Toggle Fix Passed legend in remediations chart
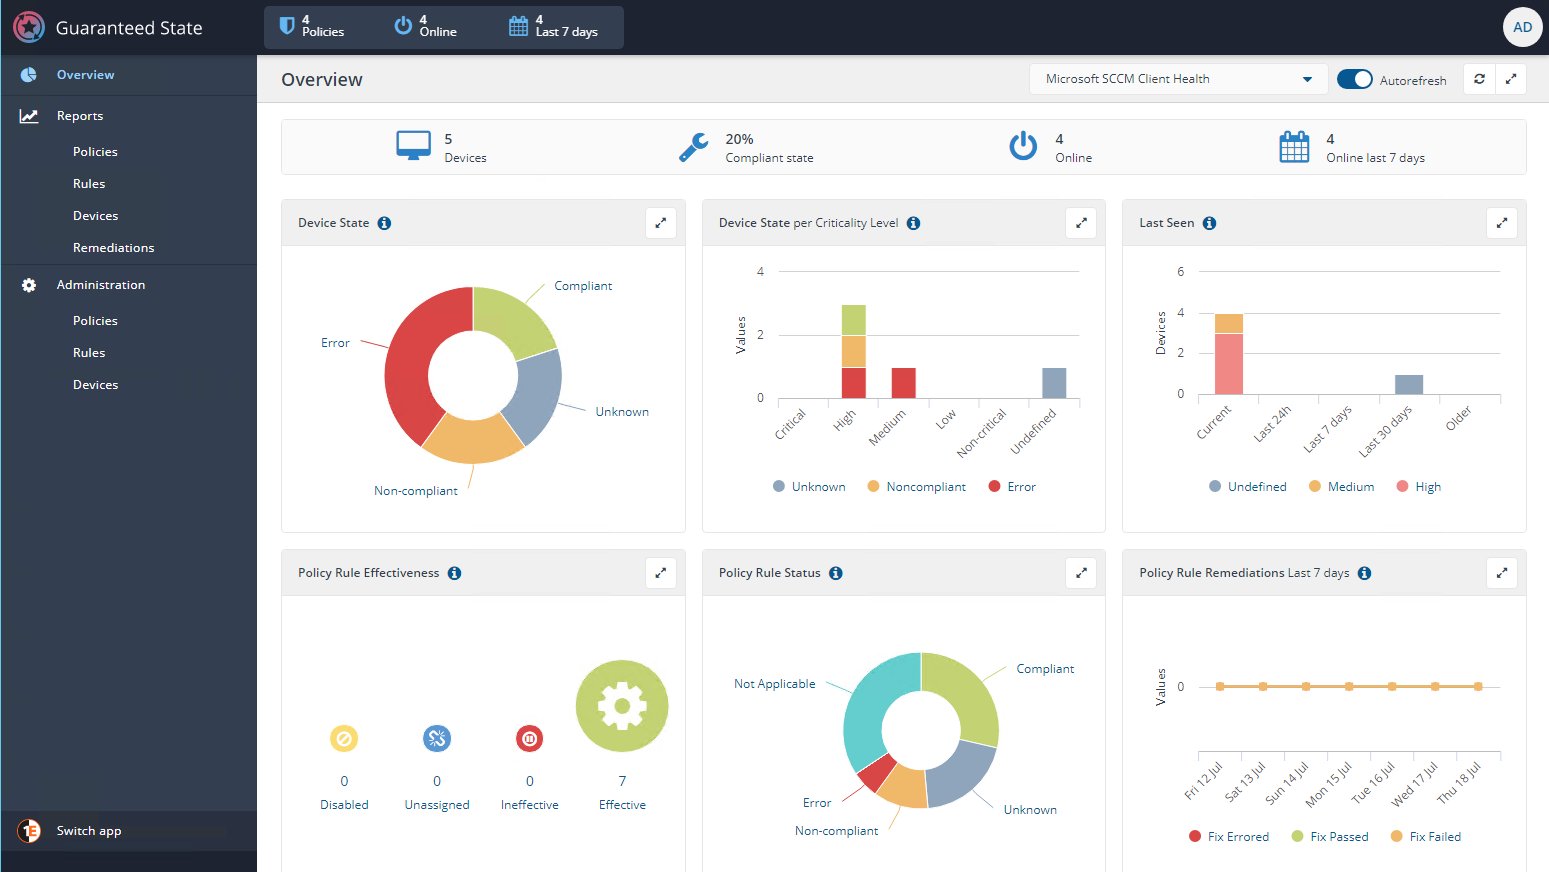The image size is (1549, 872). pos(1330,837)
